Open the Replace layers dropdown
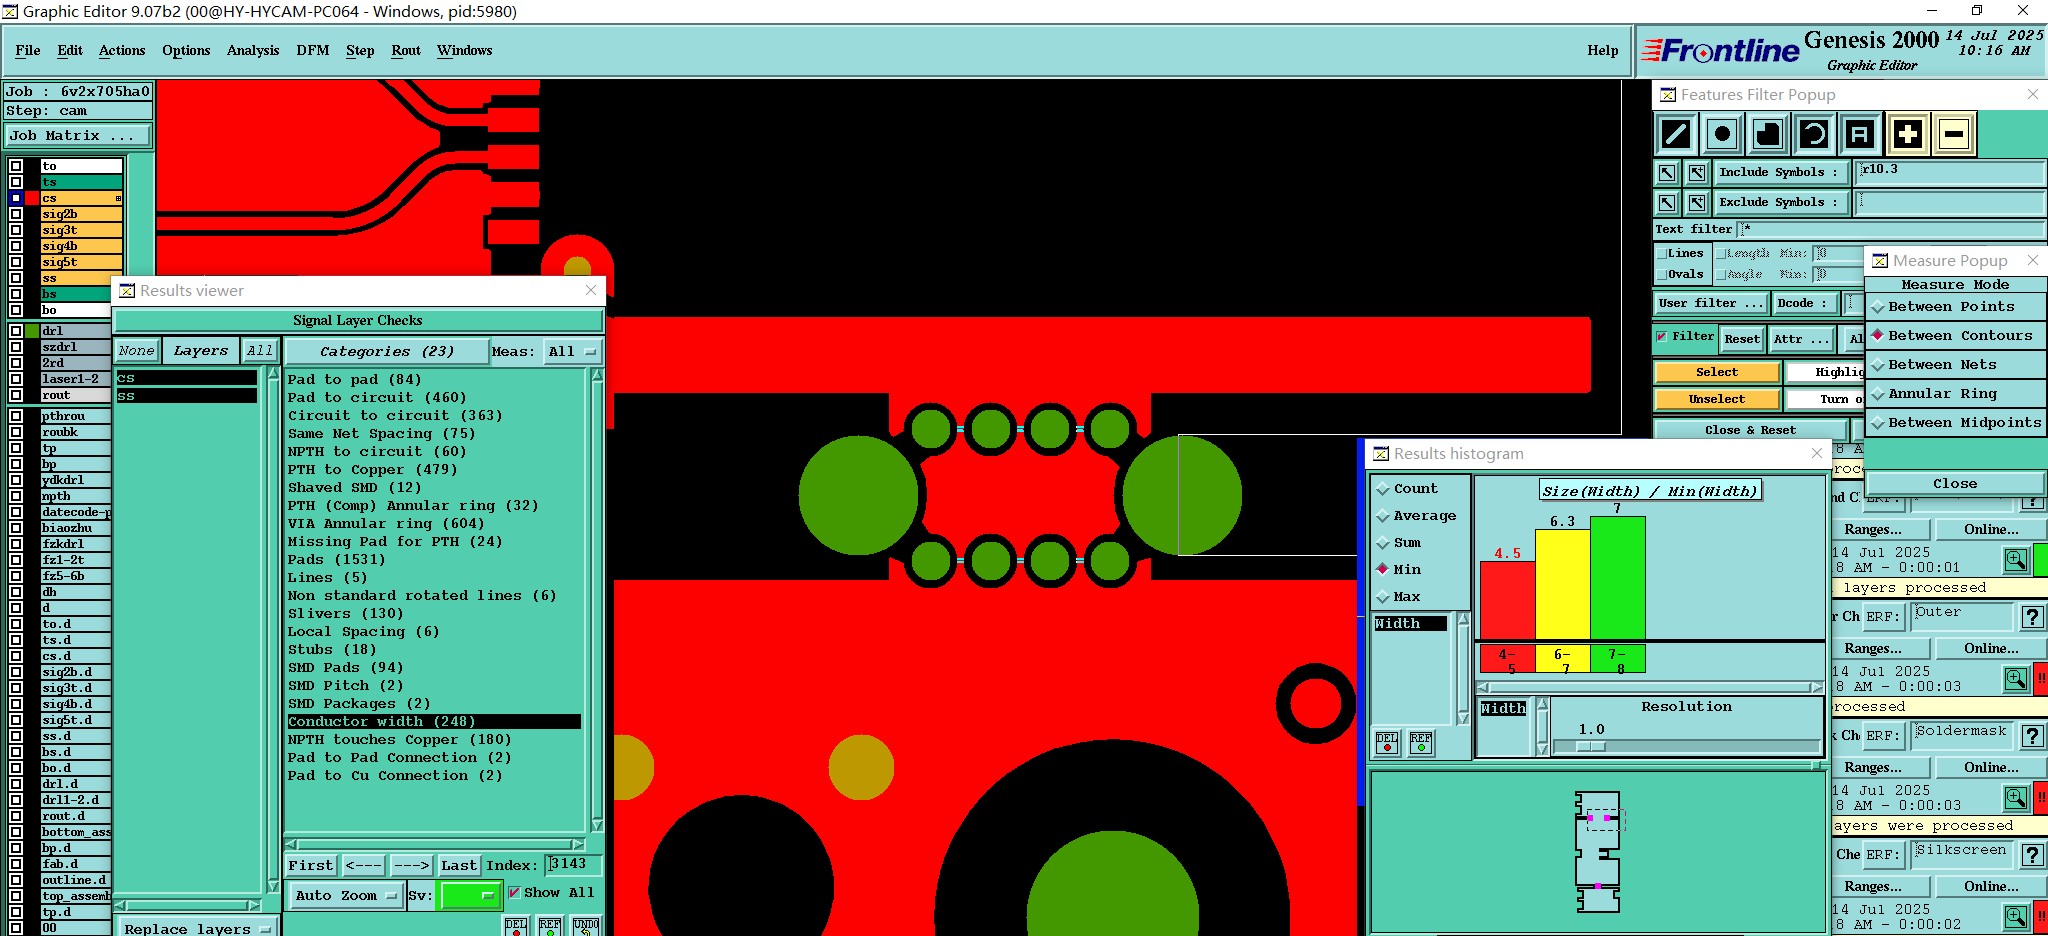The image size is (2048, 936). click(197, 928)
